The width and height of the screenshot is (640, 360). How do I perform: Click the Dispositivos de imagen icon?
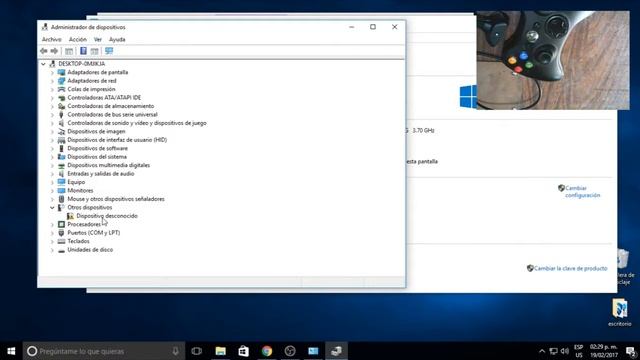(x=61, y=131)
